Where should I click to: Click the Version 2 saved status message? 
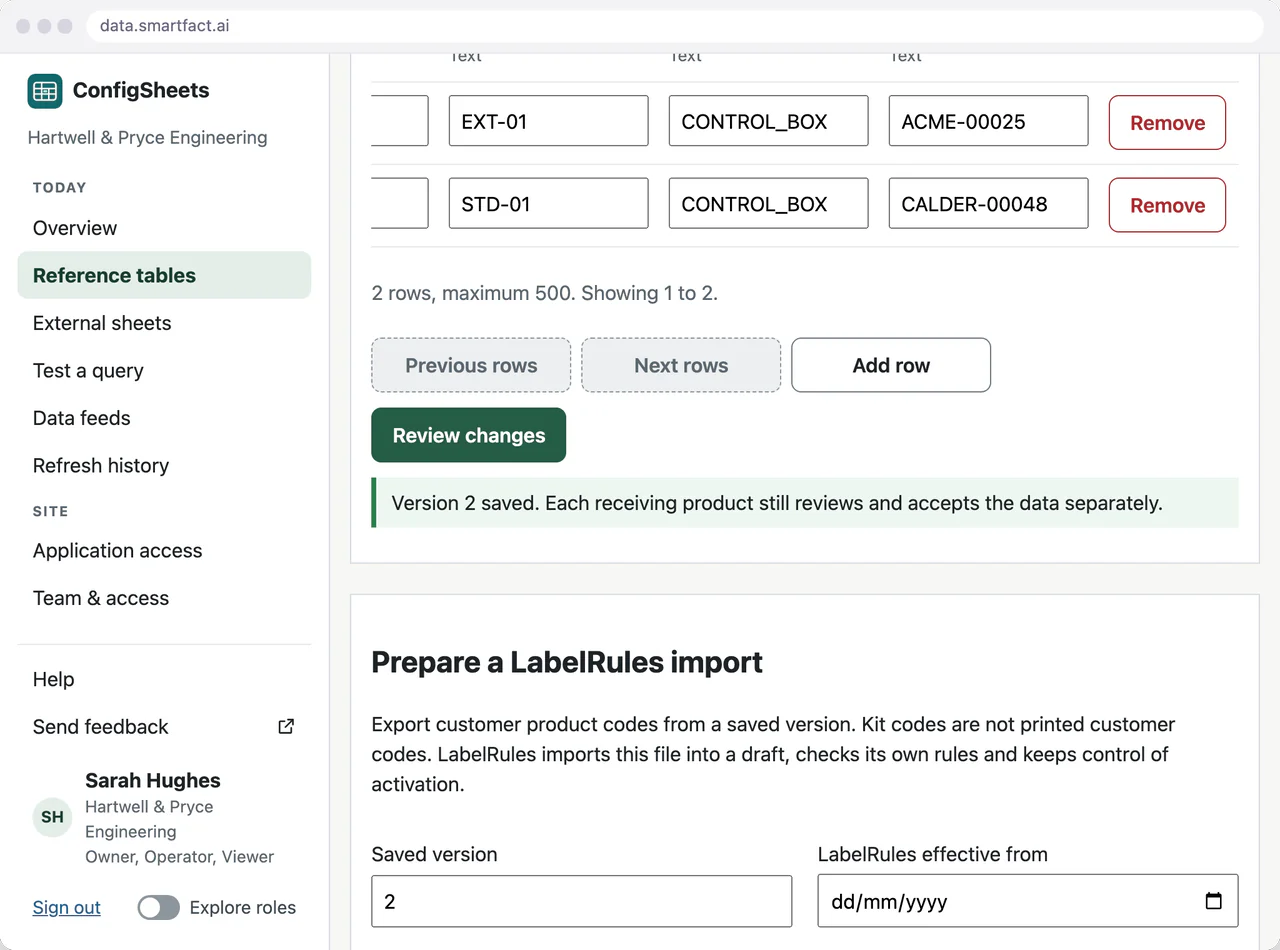click(x=805, y=503)
